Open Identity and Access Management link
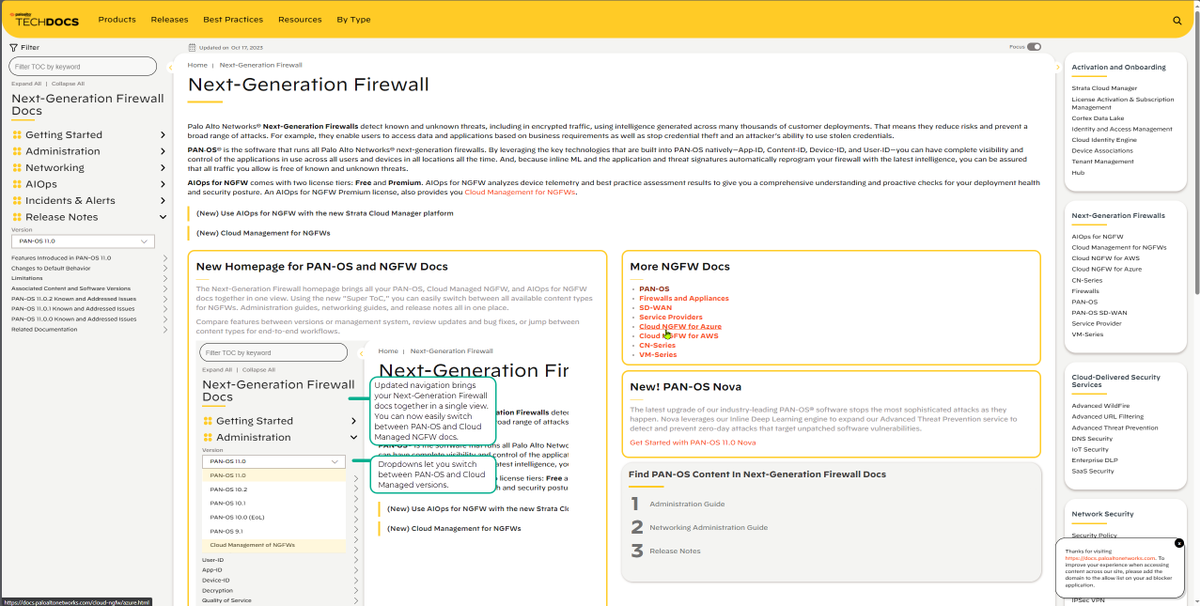 [1122, 129]
